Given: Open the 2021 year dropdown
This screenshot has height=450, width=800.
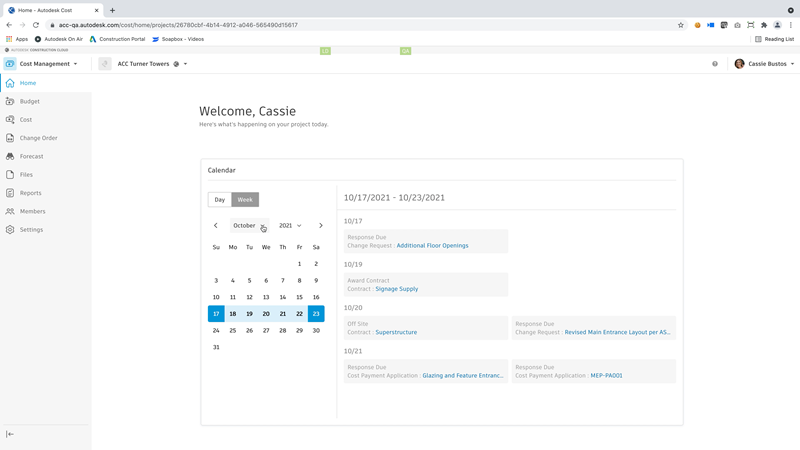Looking at the screenshot, I should tap(290, 226).
